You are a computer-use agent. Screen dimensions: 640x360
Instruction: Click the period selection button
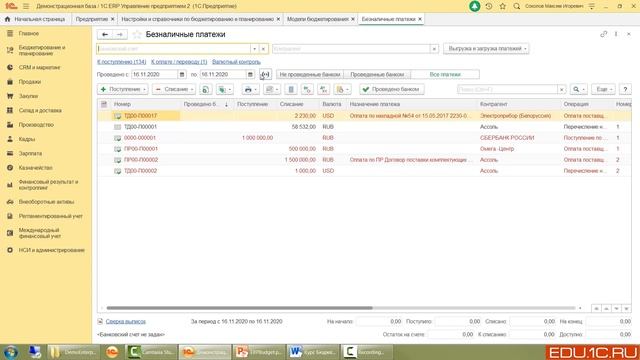point(265,74)
